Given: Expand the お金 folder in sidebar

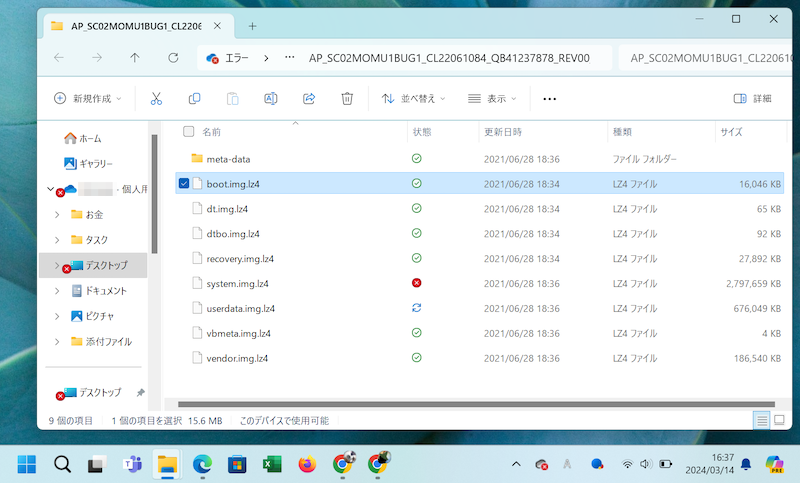Looking at the screenshot, I should coord(57,215).
